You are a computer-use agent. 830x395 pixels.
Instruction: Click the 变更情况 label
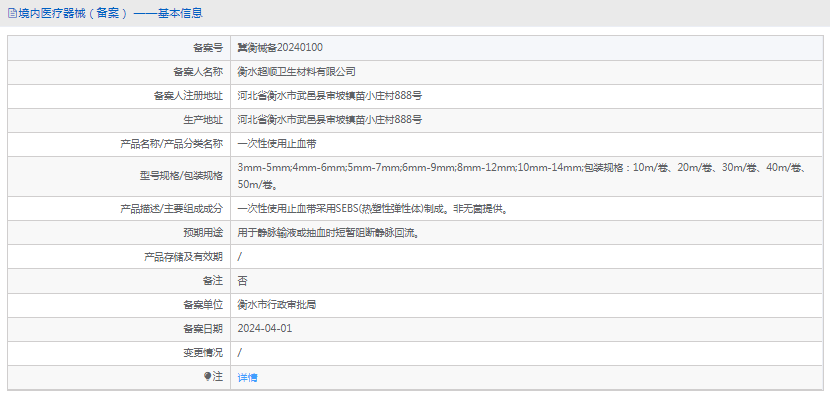(203, 353)
